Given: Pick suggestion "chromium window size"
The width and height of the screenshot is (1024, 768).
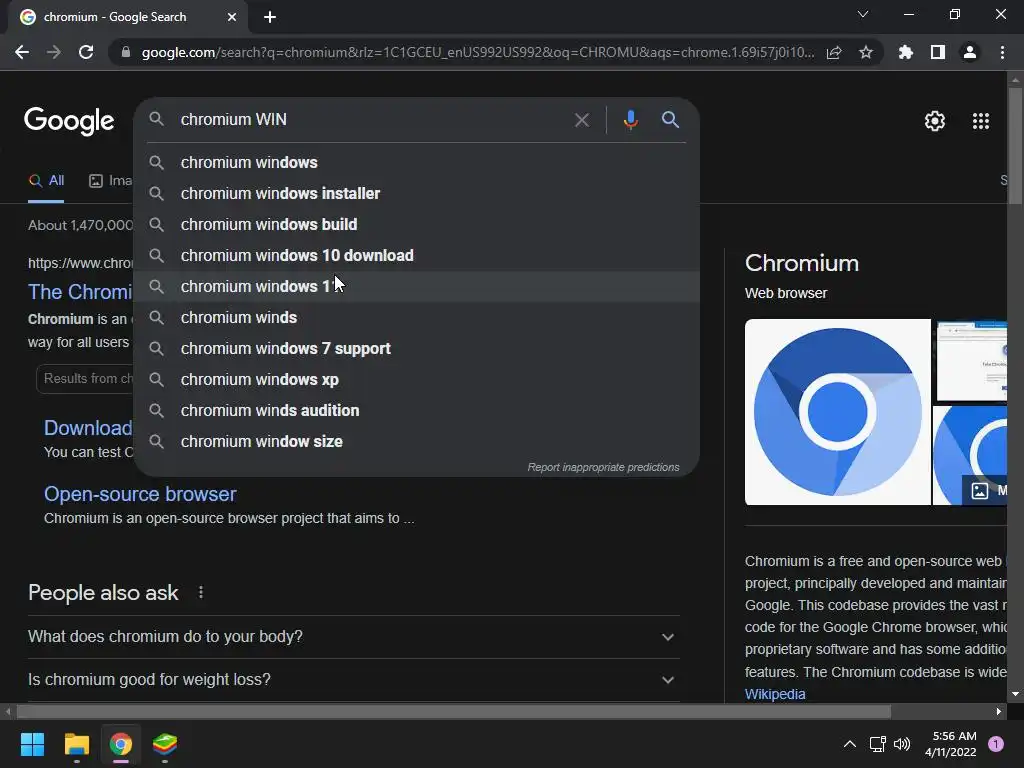Looking at the screenshot, I should pos(417,441).
